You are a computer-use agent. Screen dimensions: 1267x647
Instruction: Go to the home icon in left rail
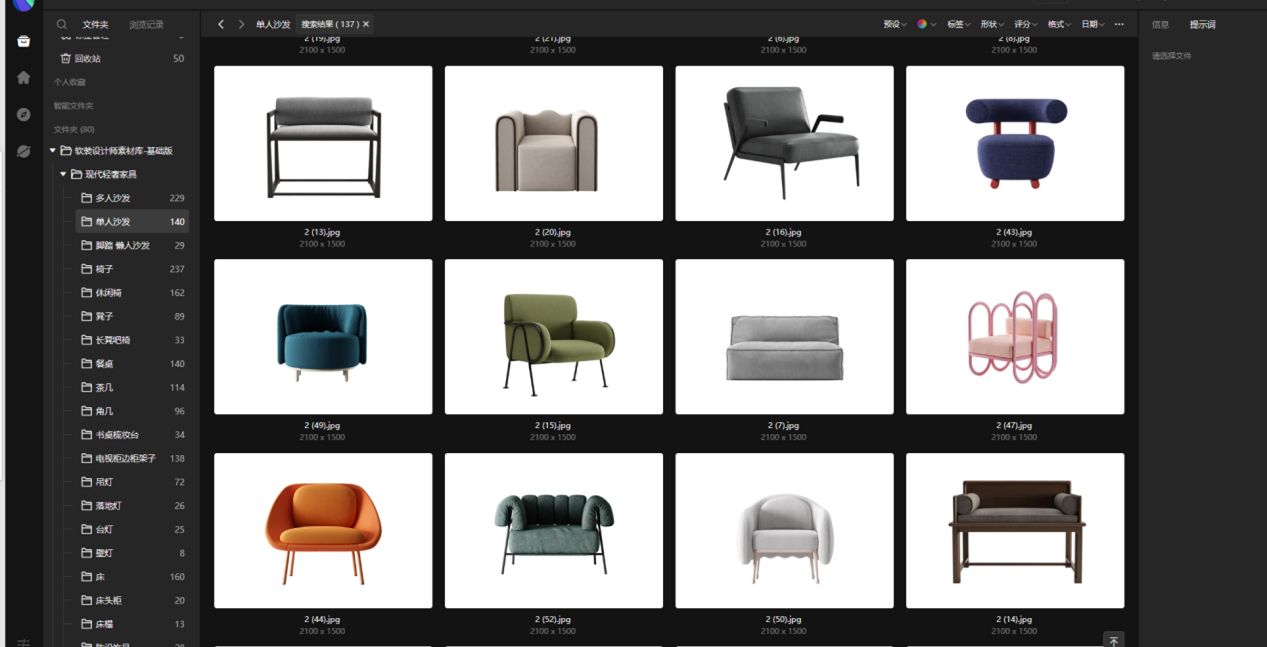(24, 78)
